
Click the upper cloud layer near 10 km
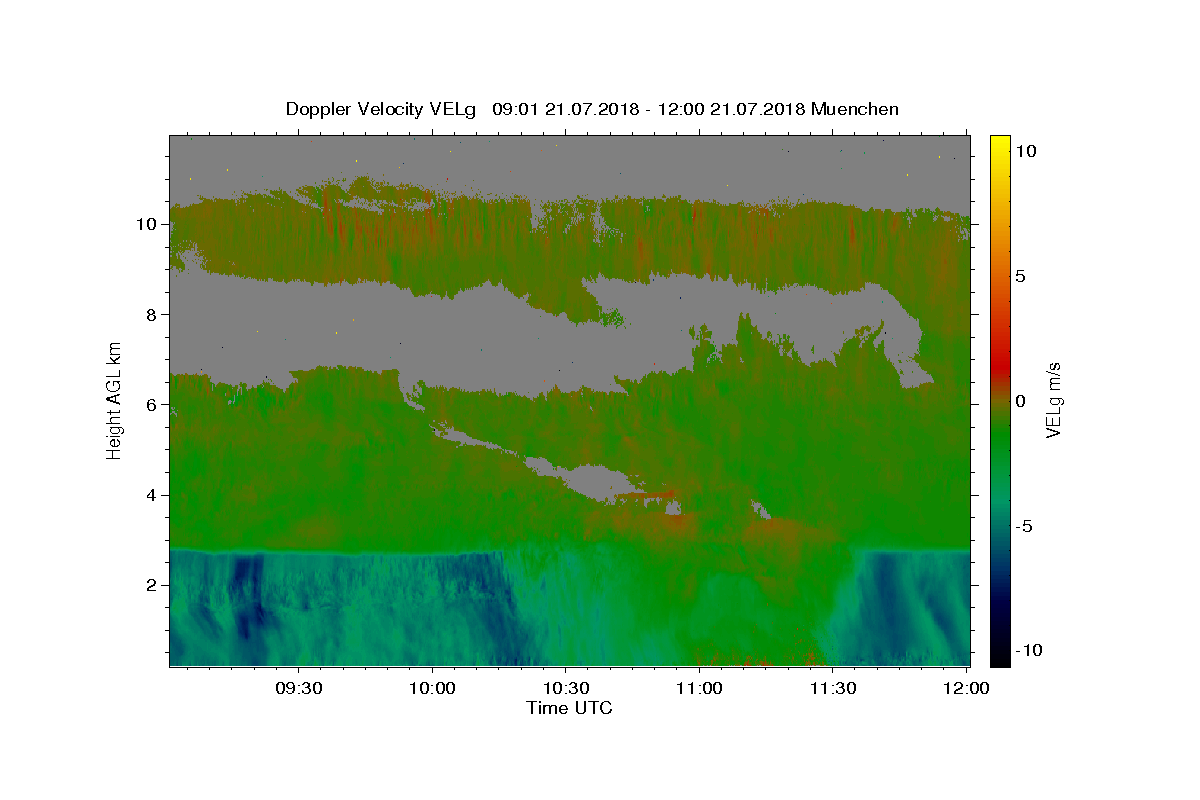(x=570, y=235)
